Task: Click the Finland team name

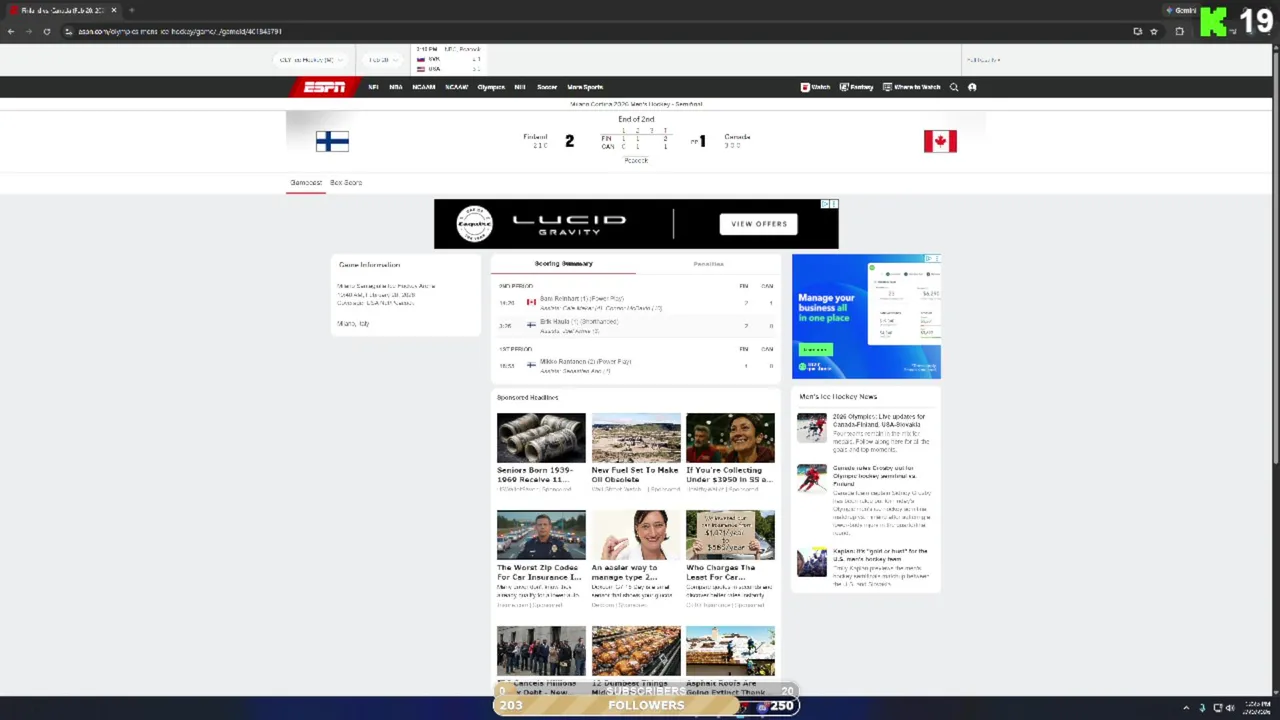Action: coord(535,137)
